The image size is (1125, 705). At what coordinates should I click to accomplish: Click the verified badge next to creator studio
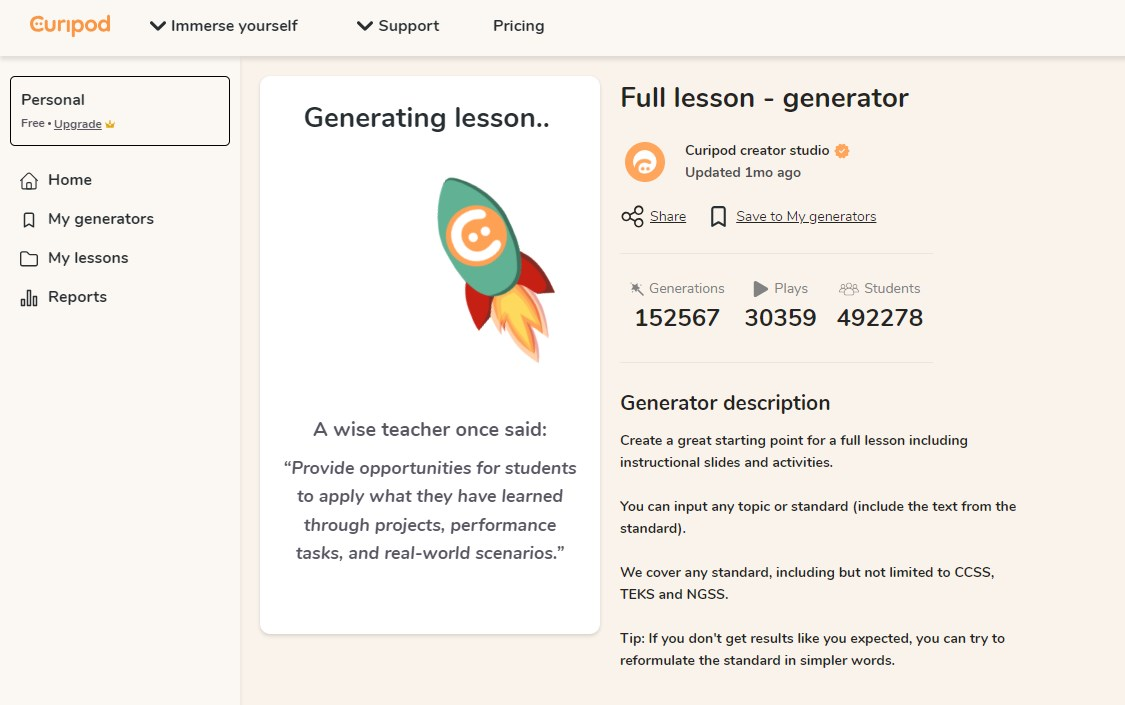coord(842,151)
